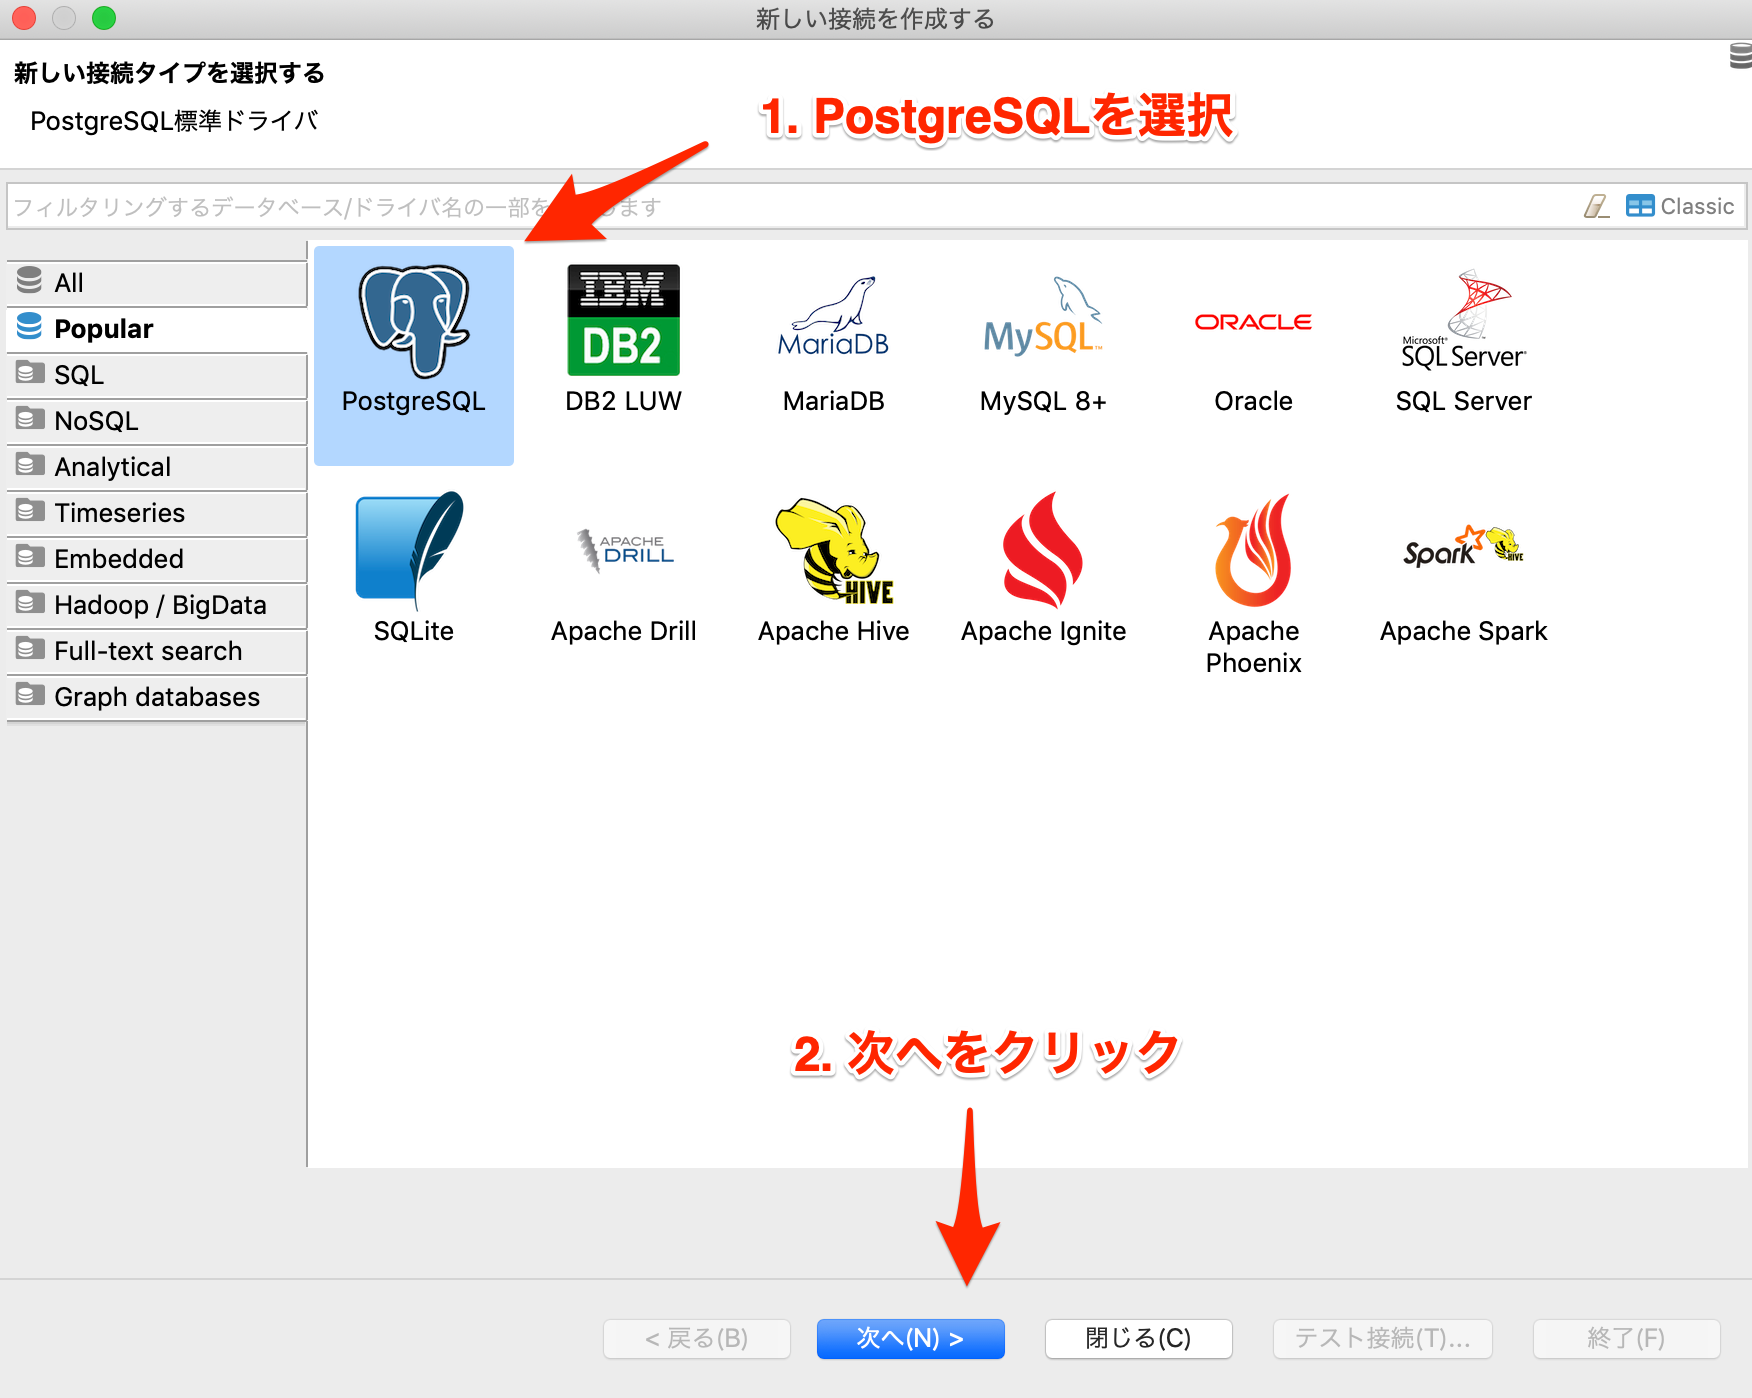Click the PostgreSQL label text
This screenshot has height=1398, width=1752.
414,401
